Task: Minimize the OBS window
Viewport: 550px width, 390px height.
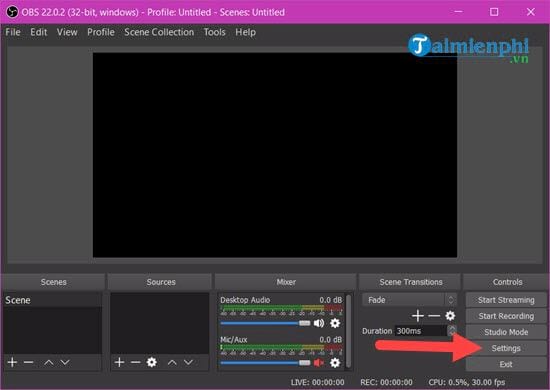Action: click(x=458, y=12)
